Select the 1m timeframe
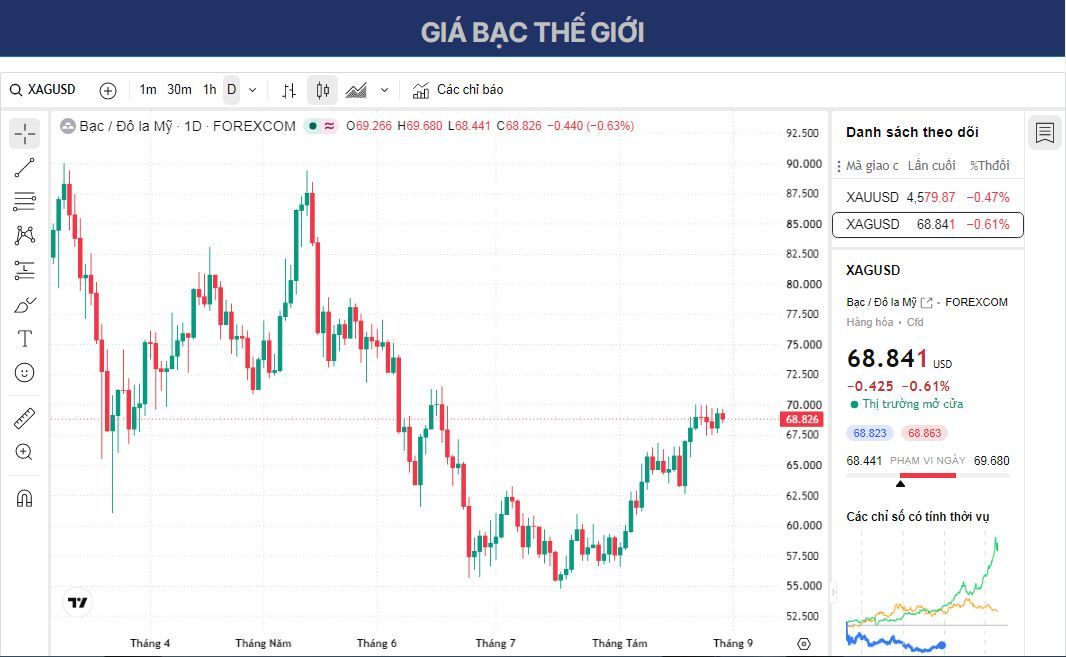1066x657 pixels. pos(148,90)
